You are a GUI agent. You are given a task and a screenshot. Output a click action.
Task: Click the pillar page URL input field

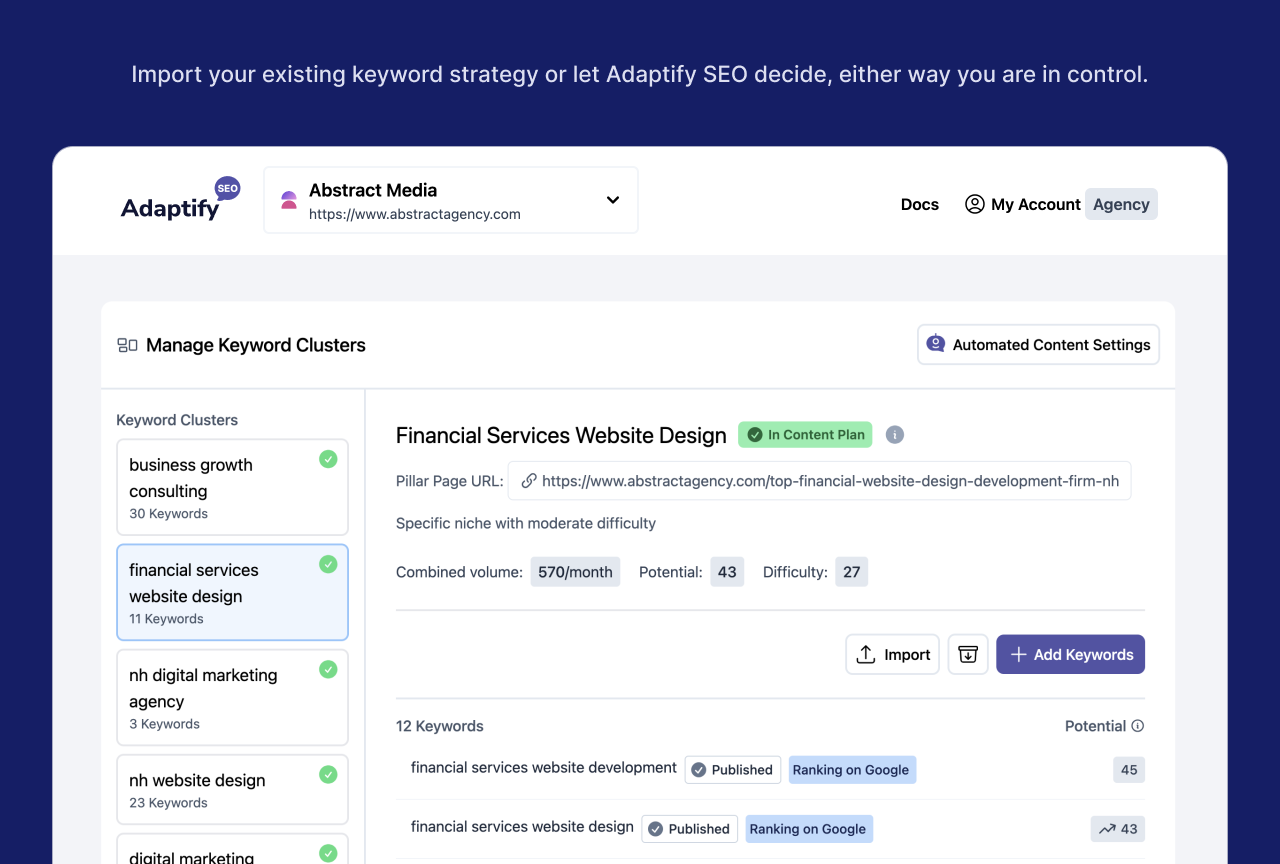click(820, 480)
